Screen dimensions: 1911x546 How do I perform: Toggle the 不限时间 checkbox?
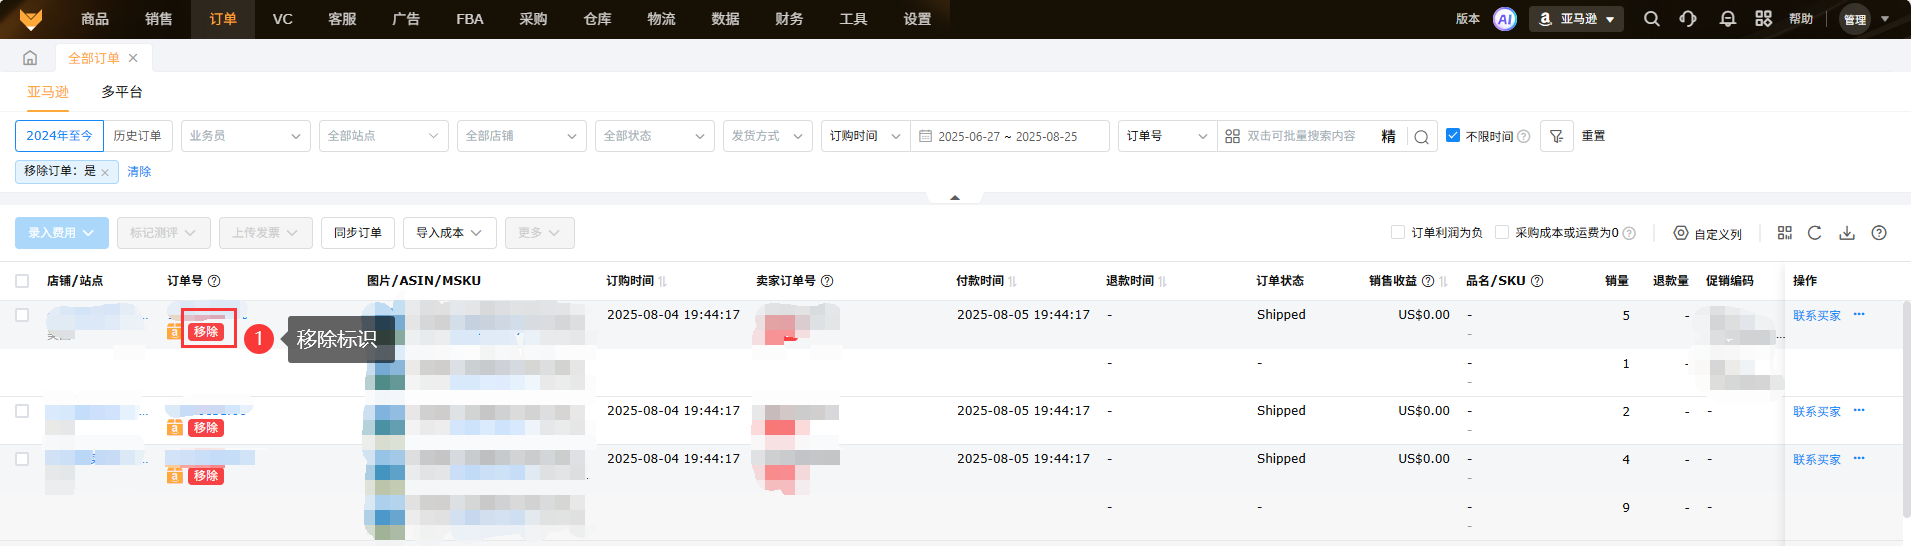click(1453, 135)
